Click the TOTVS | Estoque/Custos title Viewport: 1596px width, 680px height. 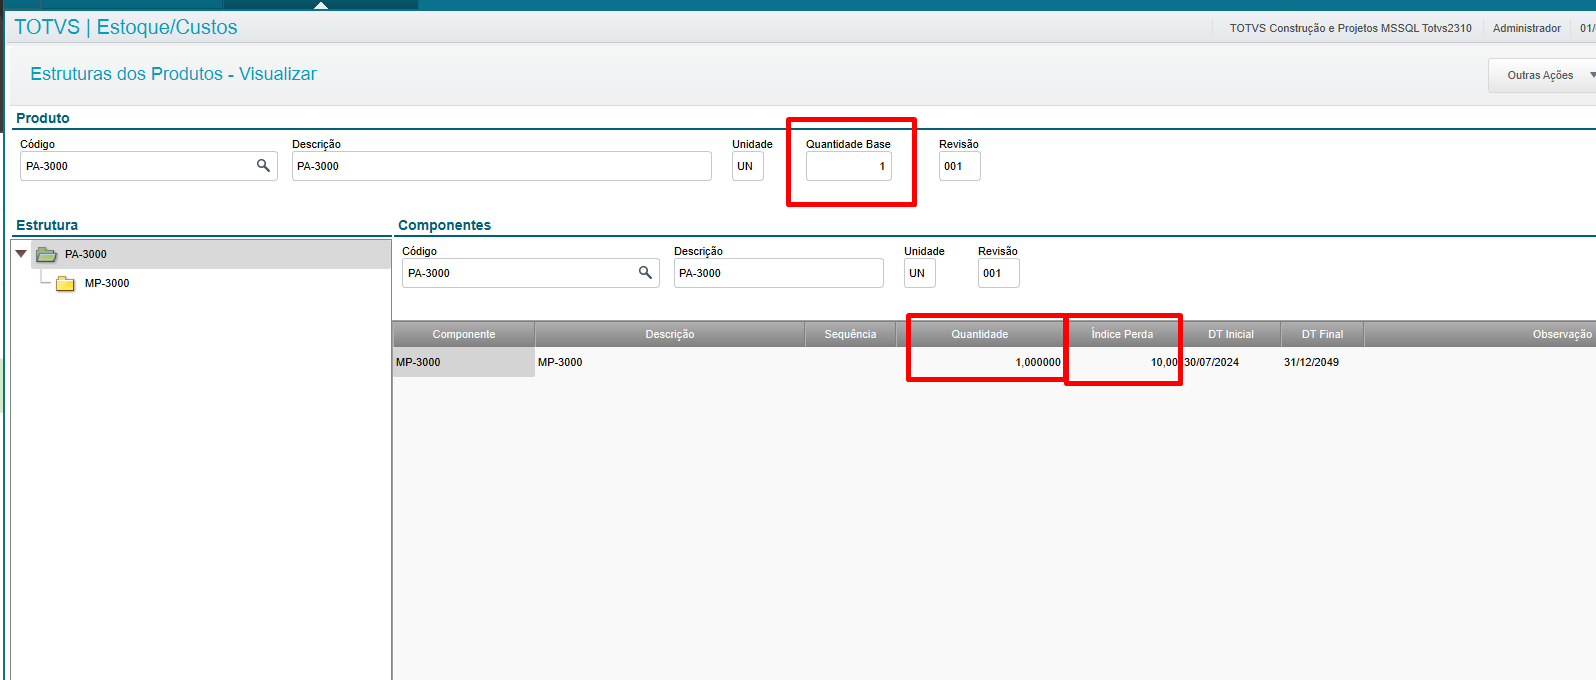pyautogui.click(x=126, y=27)
